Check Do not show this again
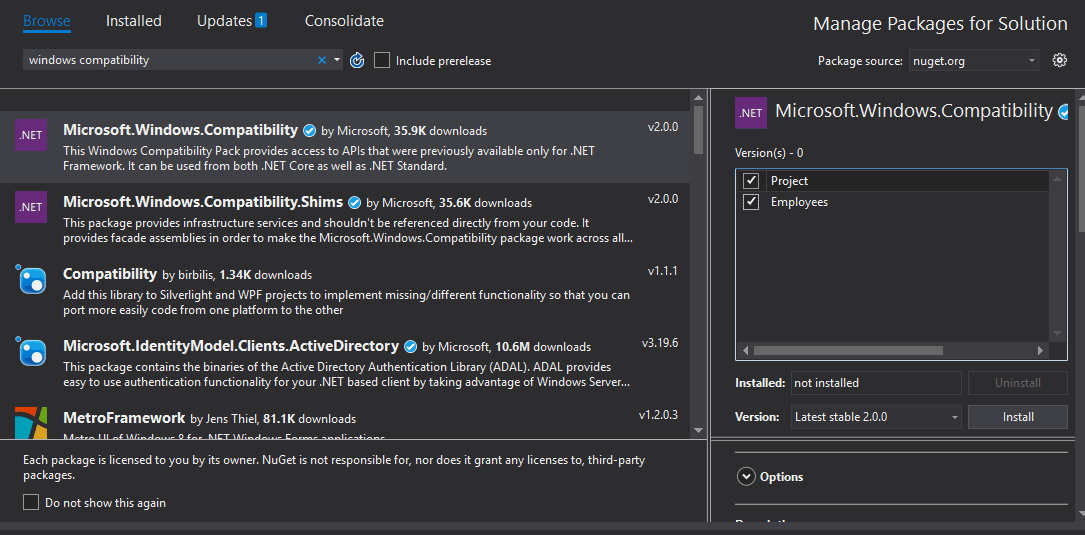 (x=30, y=502)
